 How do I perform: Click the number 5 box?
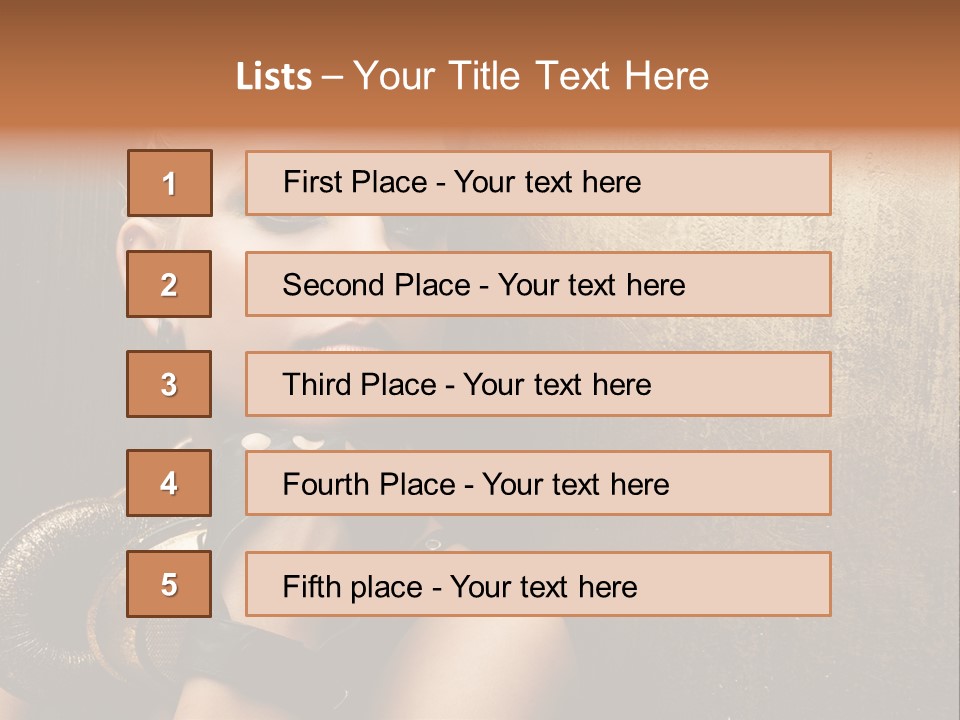[169, 584]
